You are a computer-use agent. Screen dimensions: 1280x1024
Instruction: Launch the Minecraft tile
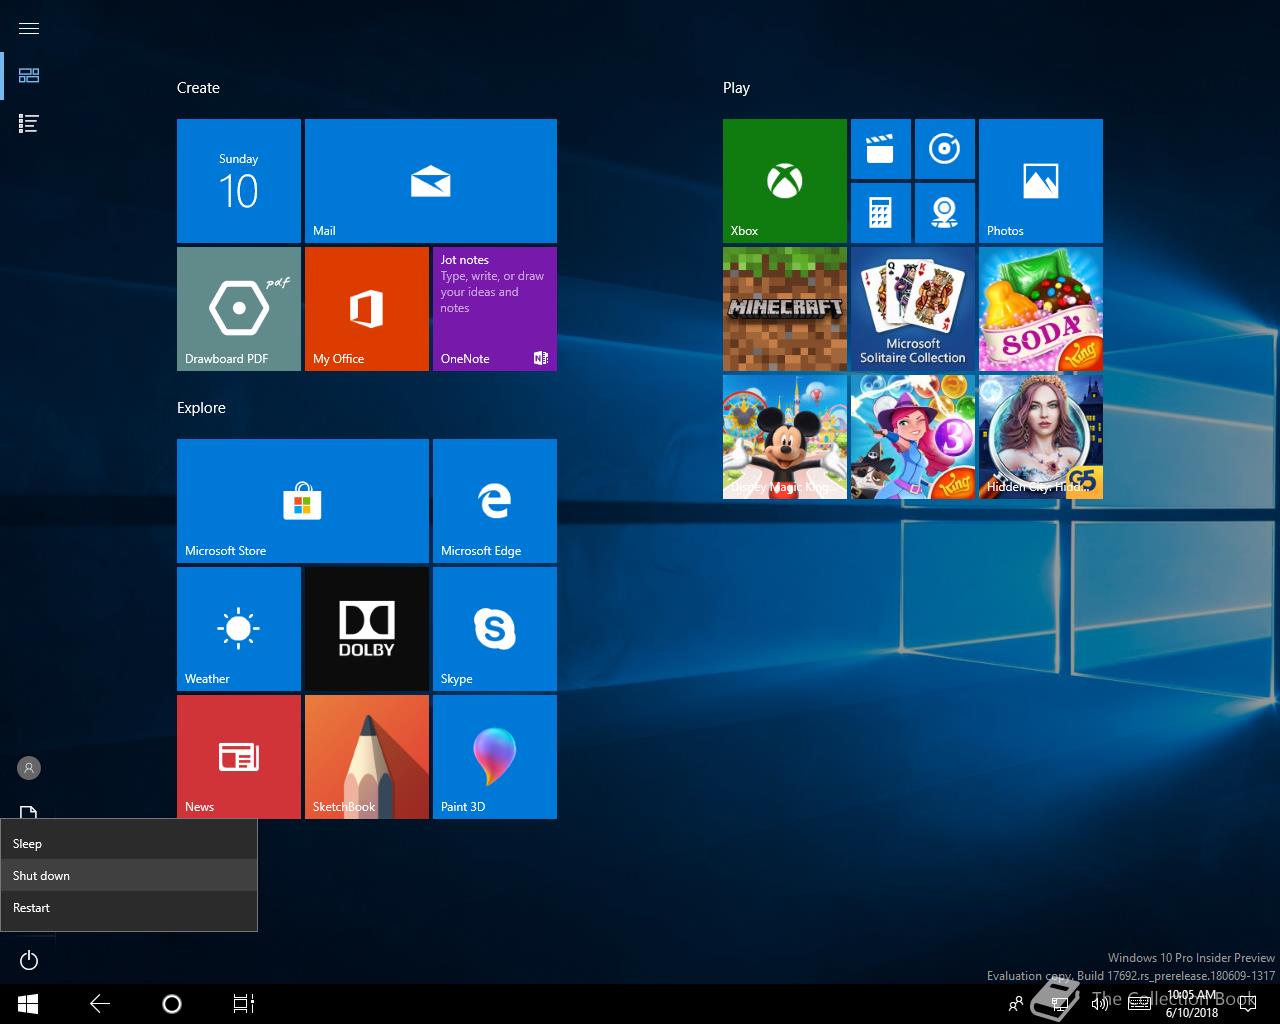(785, 309)
